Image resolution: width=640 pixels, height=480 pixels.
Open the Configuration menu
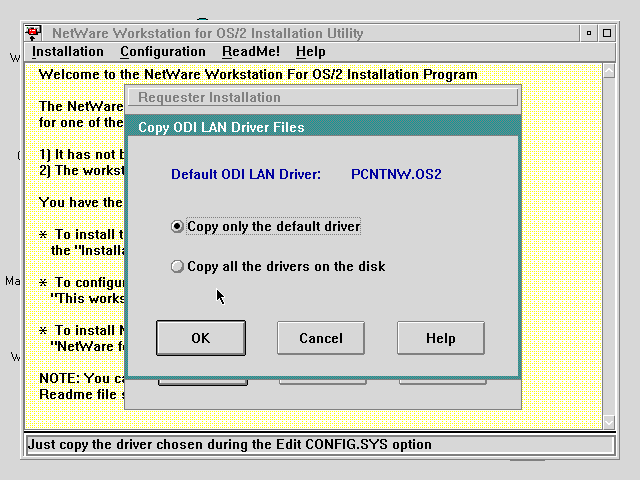163,52
